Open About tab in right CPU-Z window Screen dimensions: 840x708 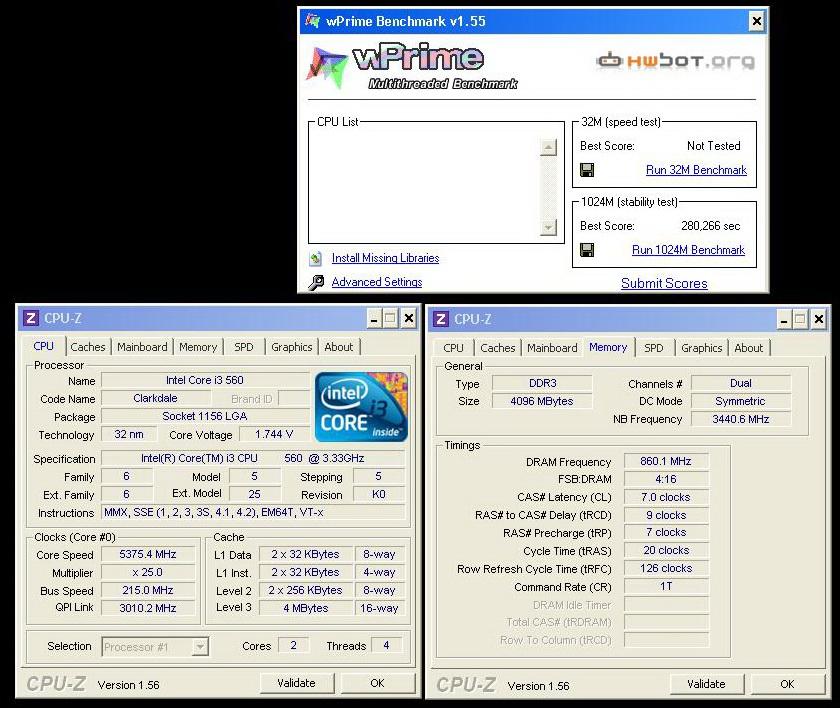tap(748, 348)
